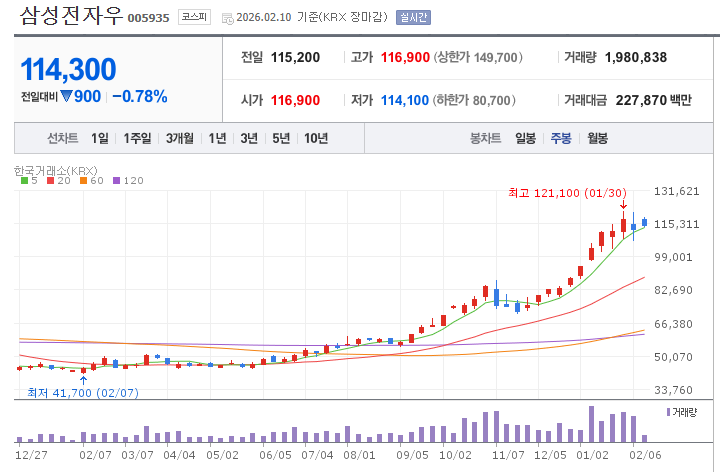Click the 최저 41,700 low marker
The image size is (720, 472).
pos(83,393)
